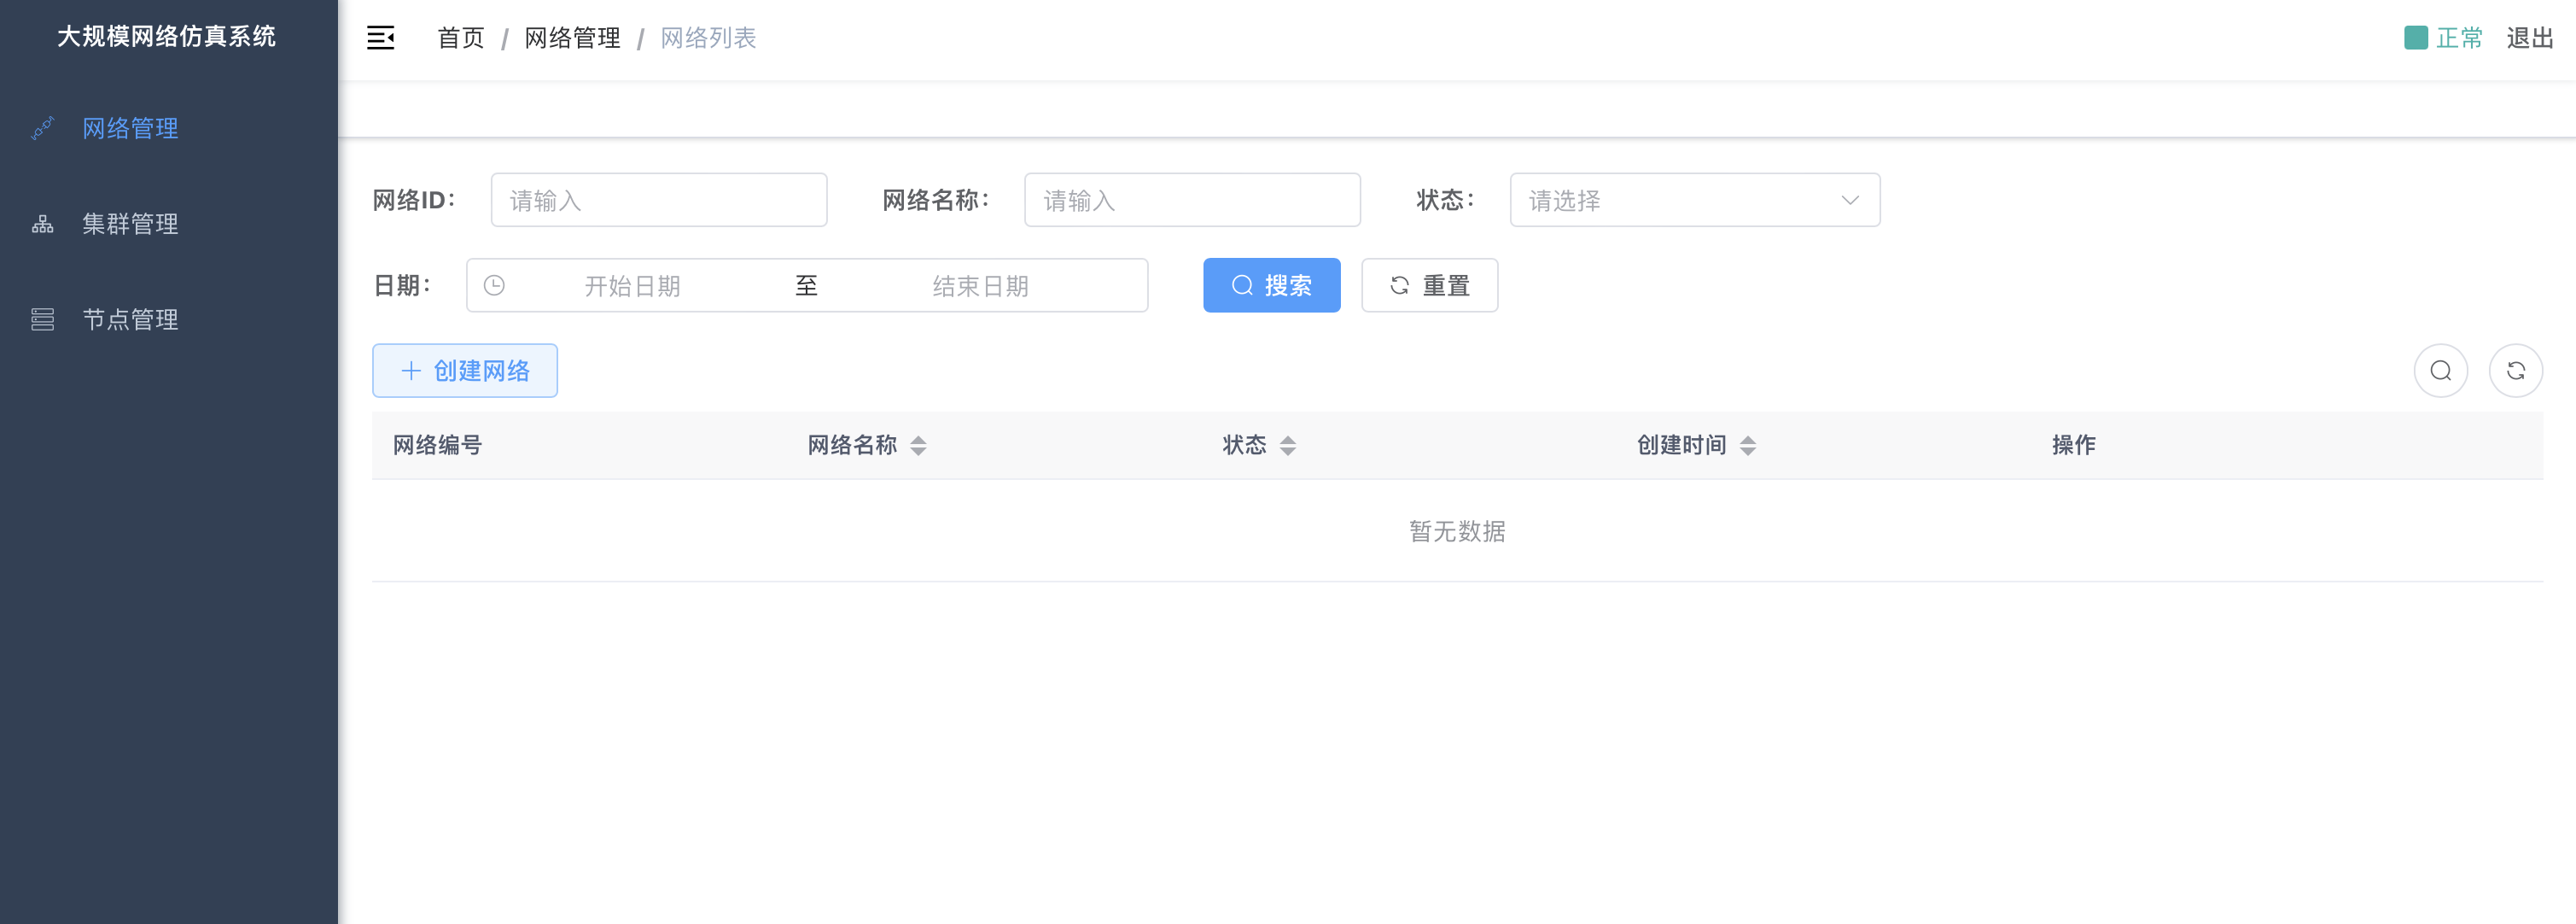Click the green status indicator square

point(2415,38)
